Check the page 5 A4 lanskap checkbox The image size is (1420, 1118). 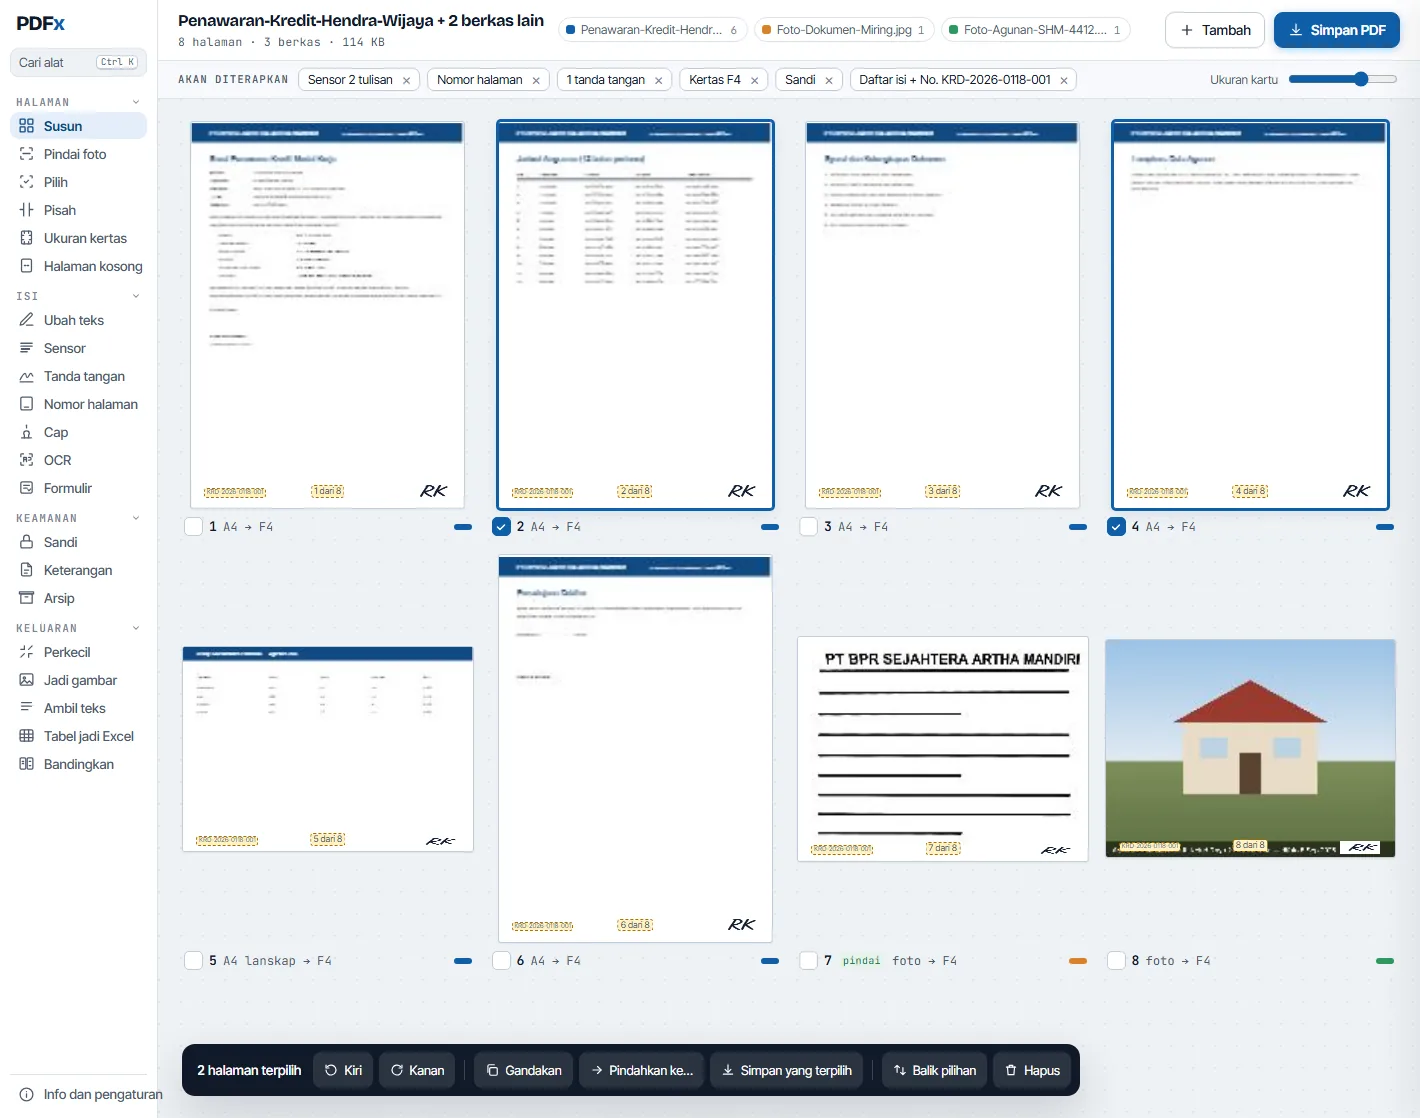coord(194,960)
